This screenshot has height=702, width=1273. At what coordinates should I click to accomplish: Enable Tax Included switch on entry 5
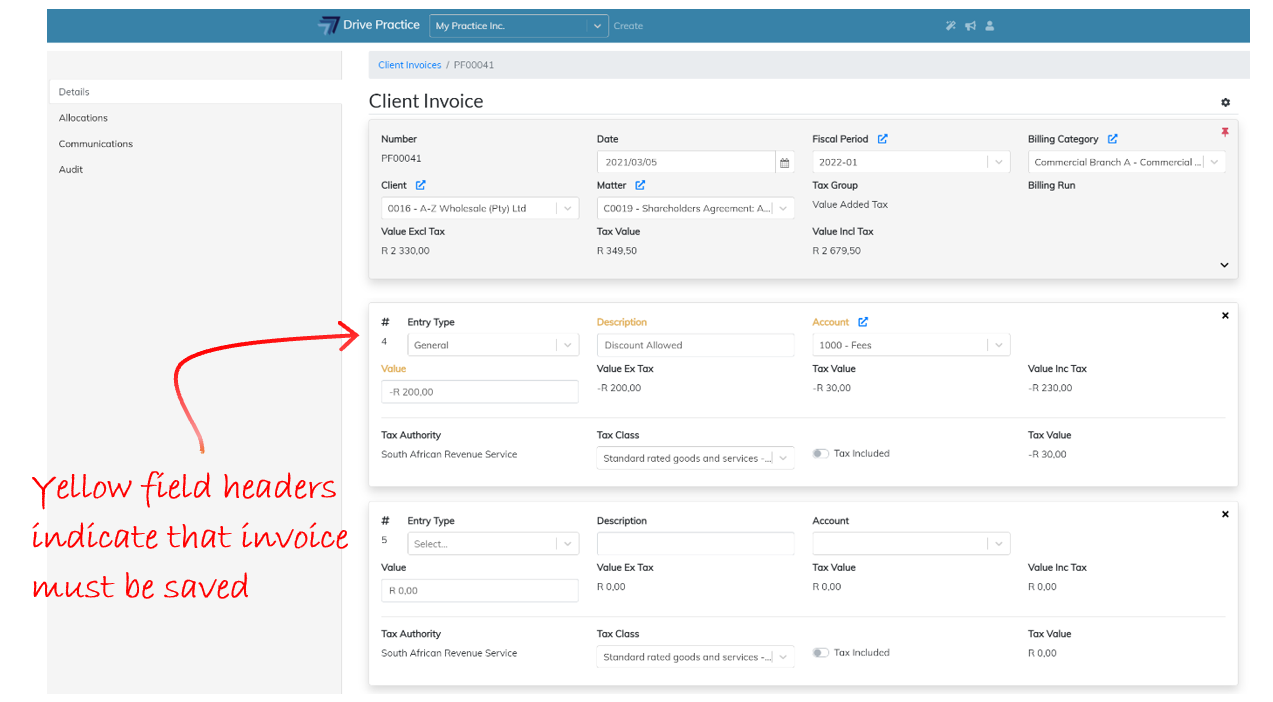[821, 653]
